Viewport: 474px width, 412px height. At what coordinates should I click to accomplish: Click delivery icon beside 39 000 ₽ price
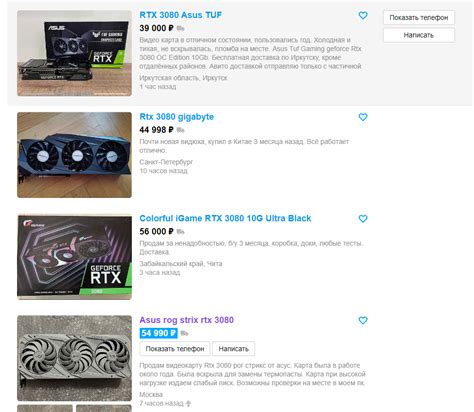(180, 28)
